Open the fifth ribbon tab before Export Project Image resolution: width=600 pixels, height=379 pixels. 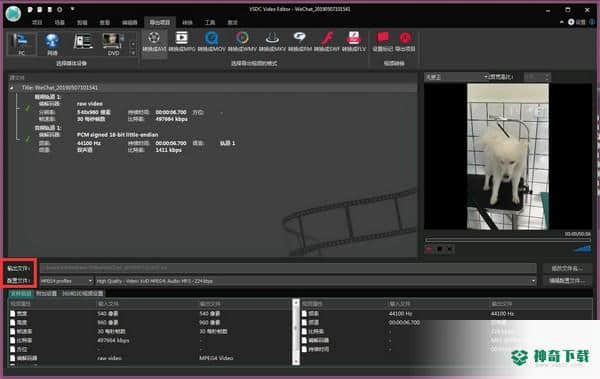click(129, 23)
